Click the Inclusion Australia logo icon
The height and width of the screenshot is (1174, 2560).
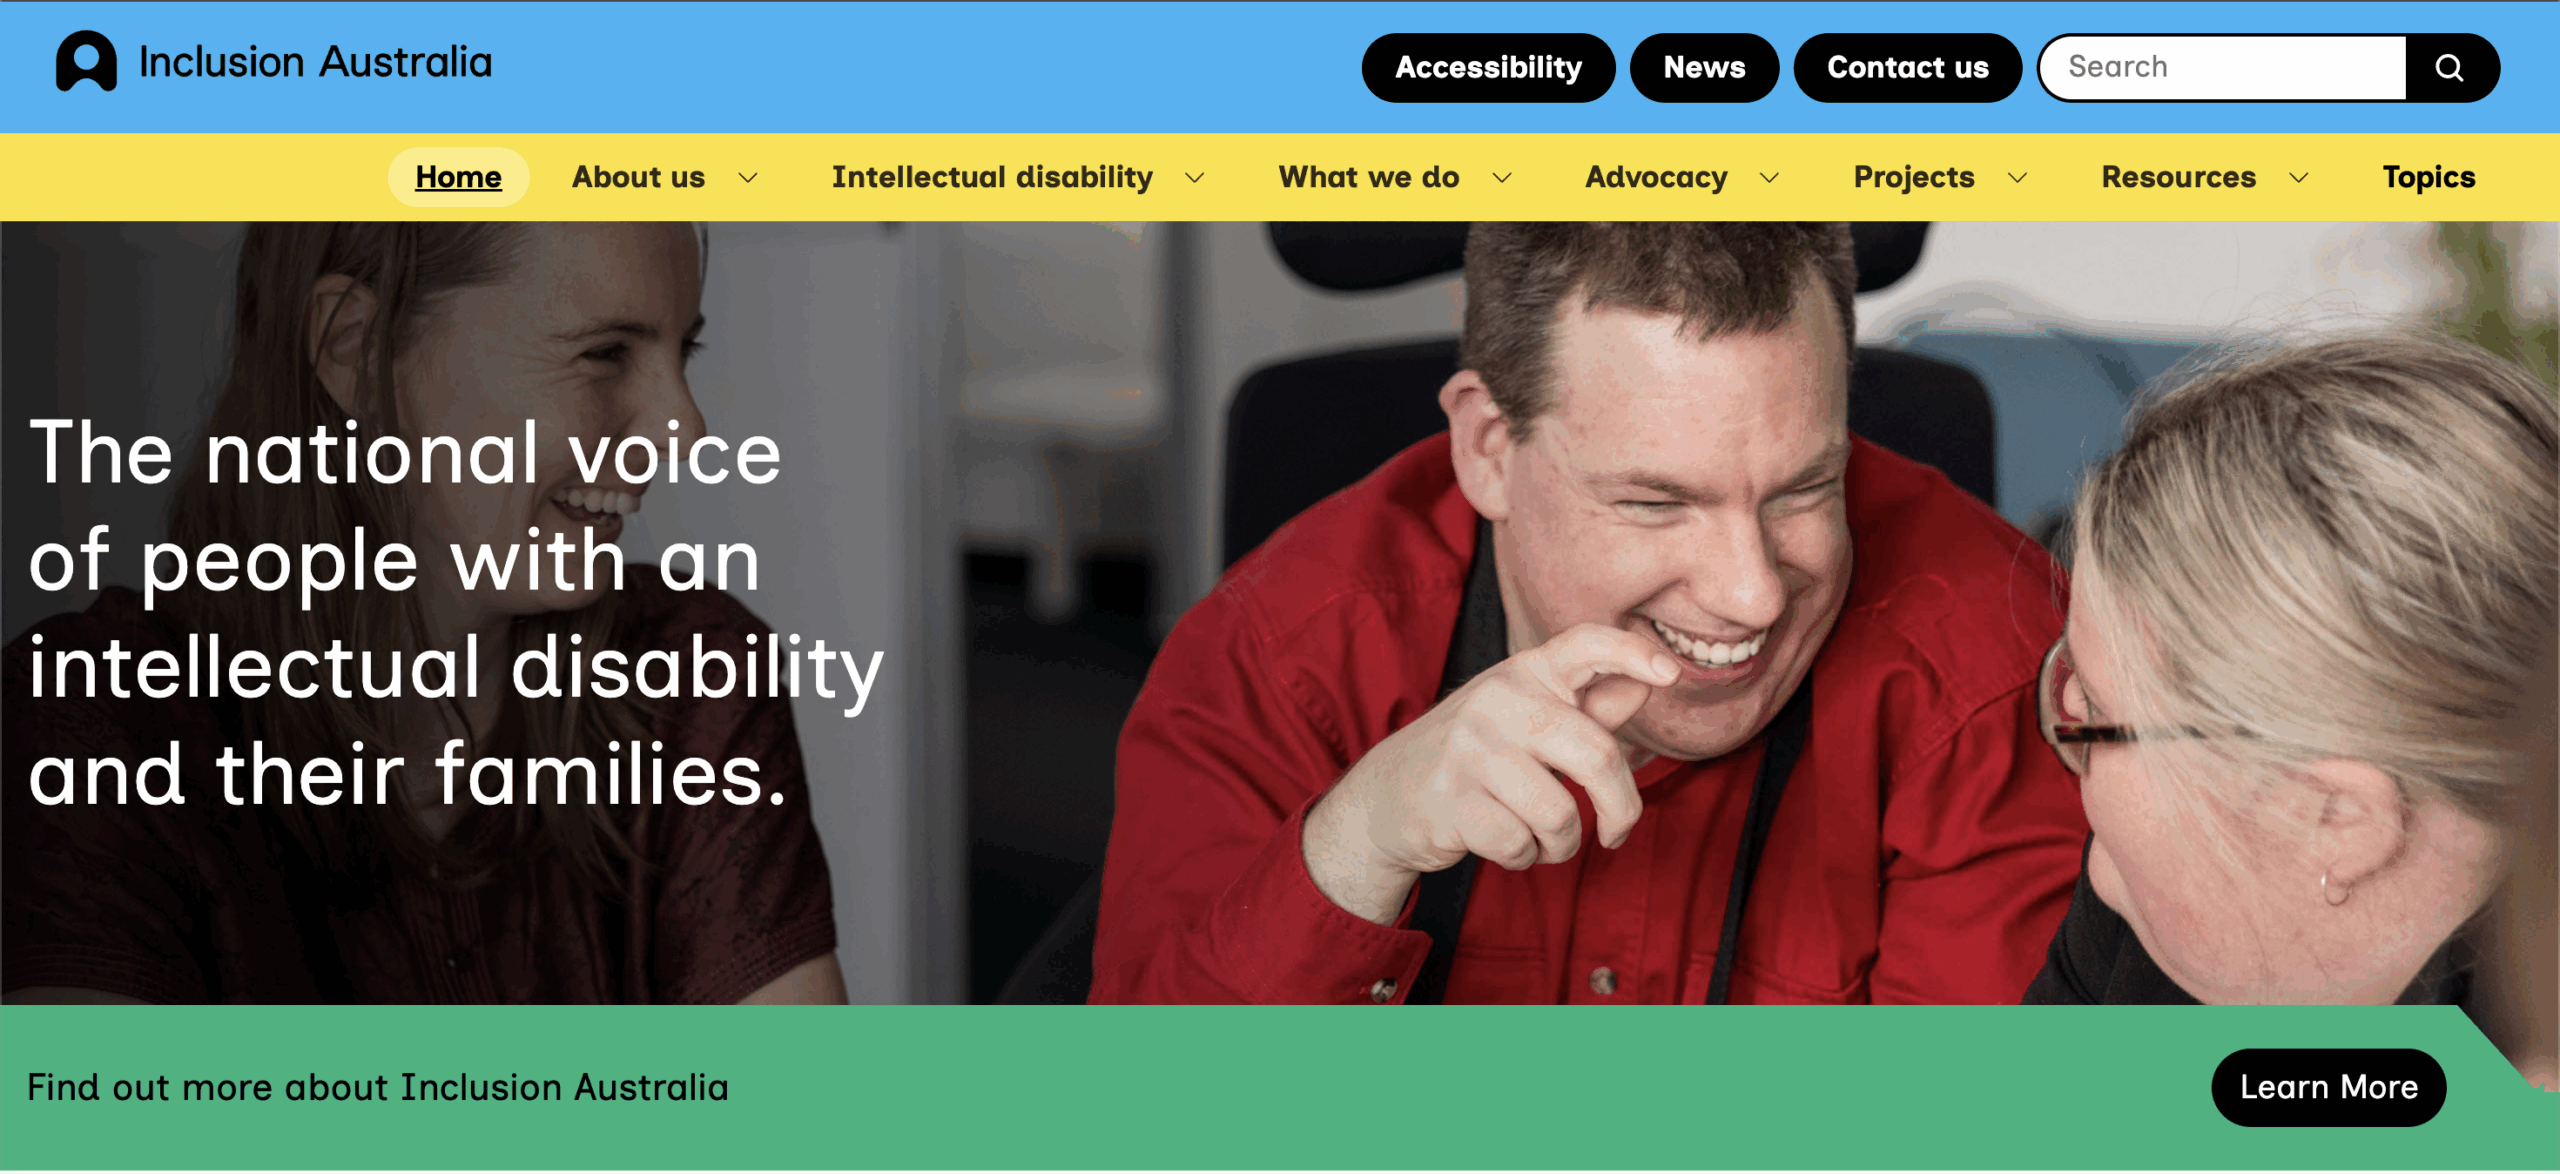click(86, 62)
